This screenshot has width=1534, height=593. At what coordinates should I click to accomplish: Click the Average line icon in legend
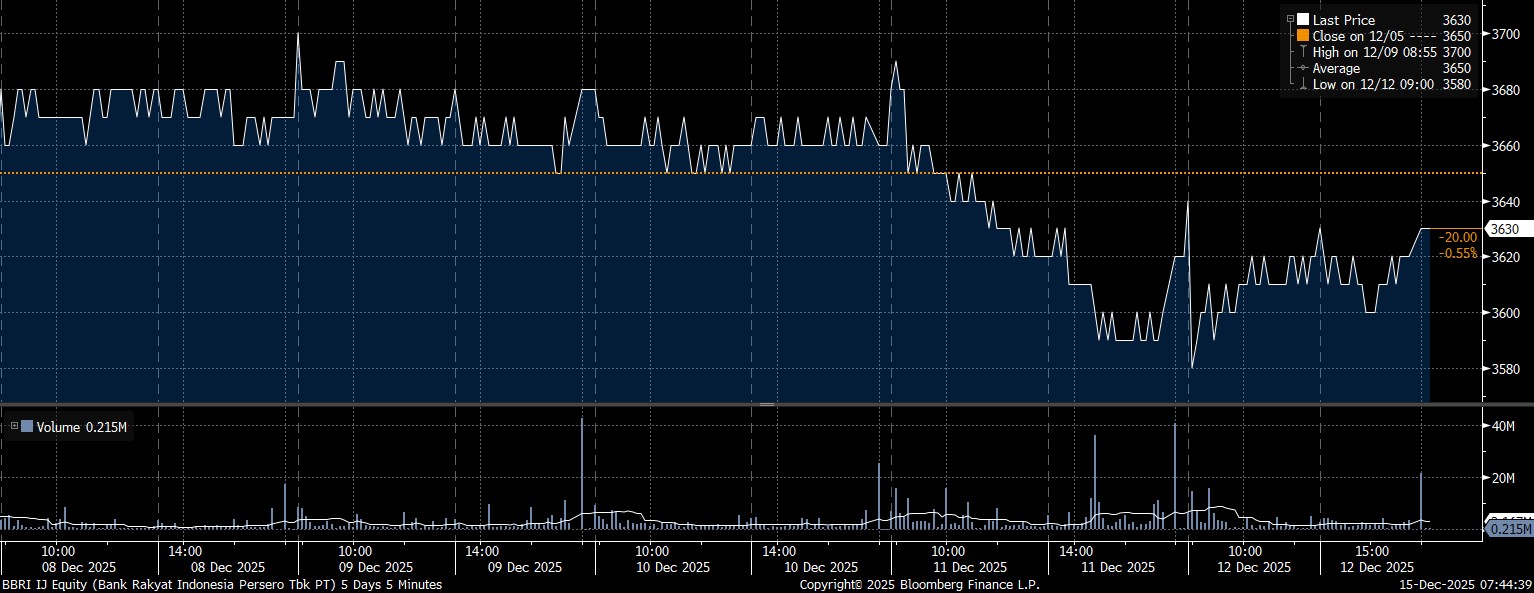[x=1303, y=68]
